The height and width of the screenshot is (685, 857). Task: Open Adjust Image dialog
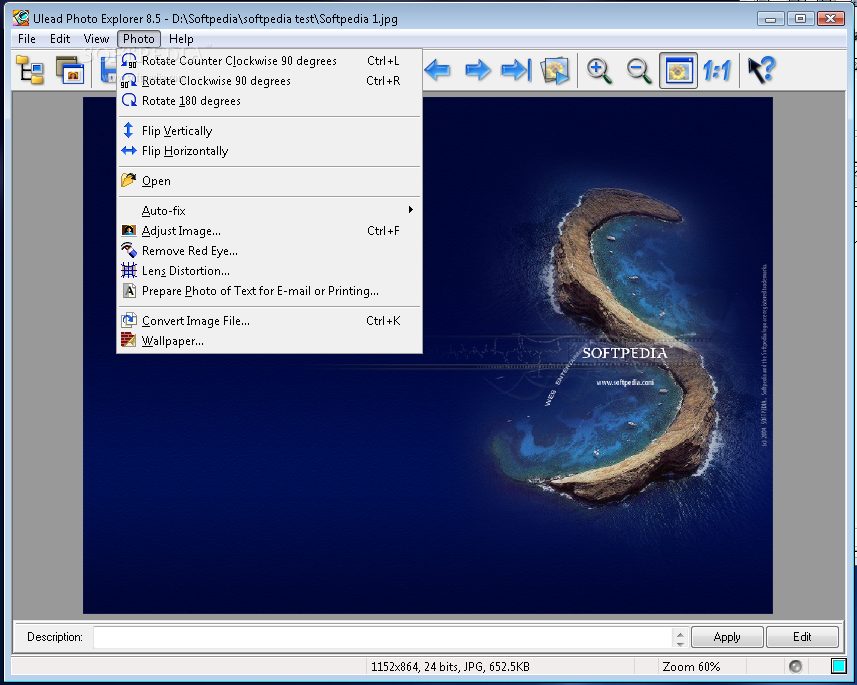269,231
